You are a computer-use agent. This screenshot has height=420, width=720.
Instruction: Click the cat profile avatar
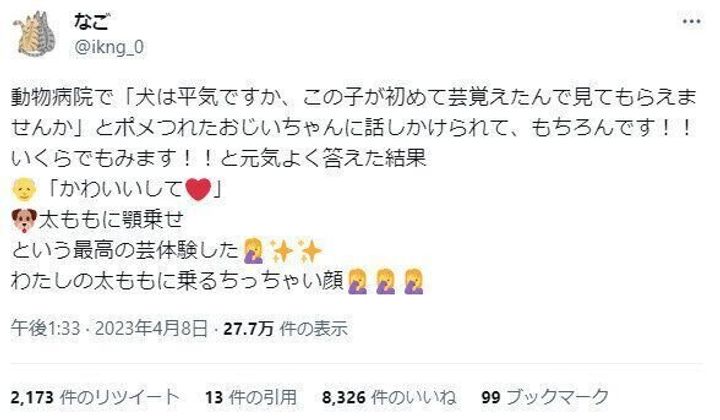tap(36, 34)
